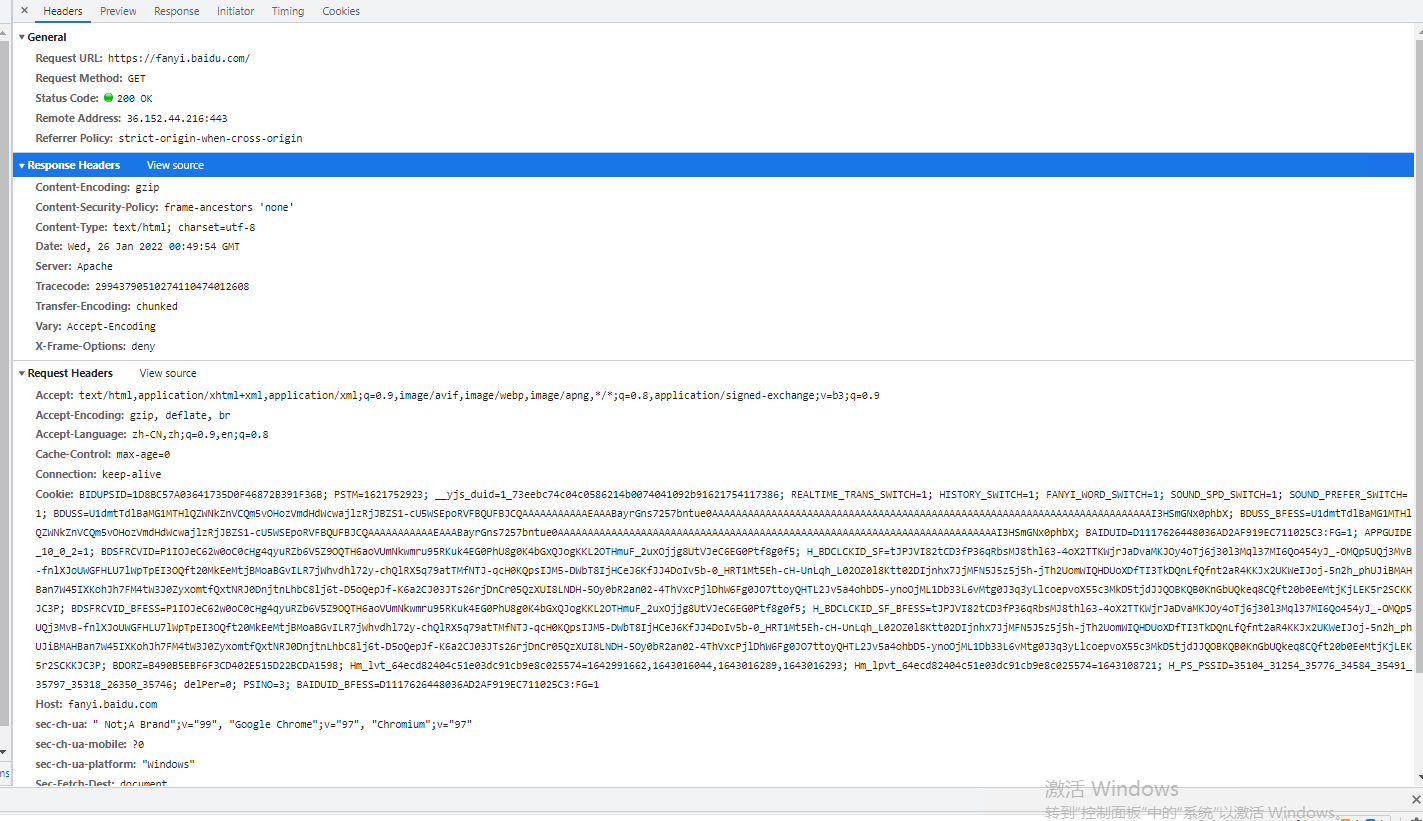
Task: Open the Cookies tab
Action: click(x=341, y=11)
